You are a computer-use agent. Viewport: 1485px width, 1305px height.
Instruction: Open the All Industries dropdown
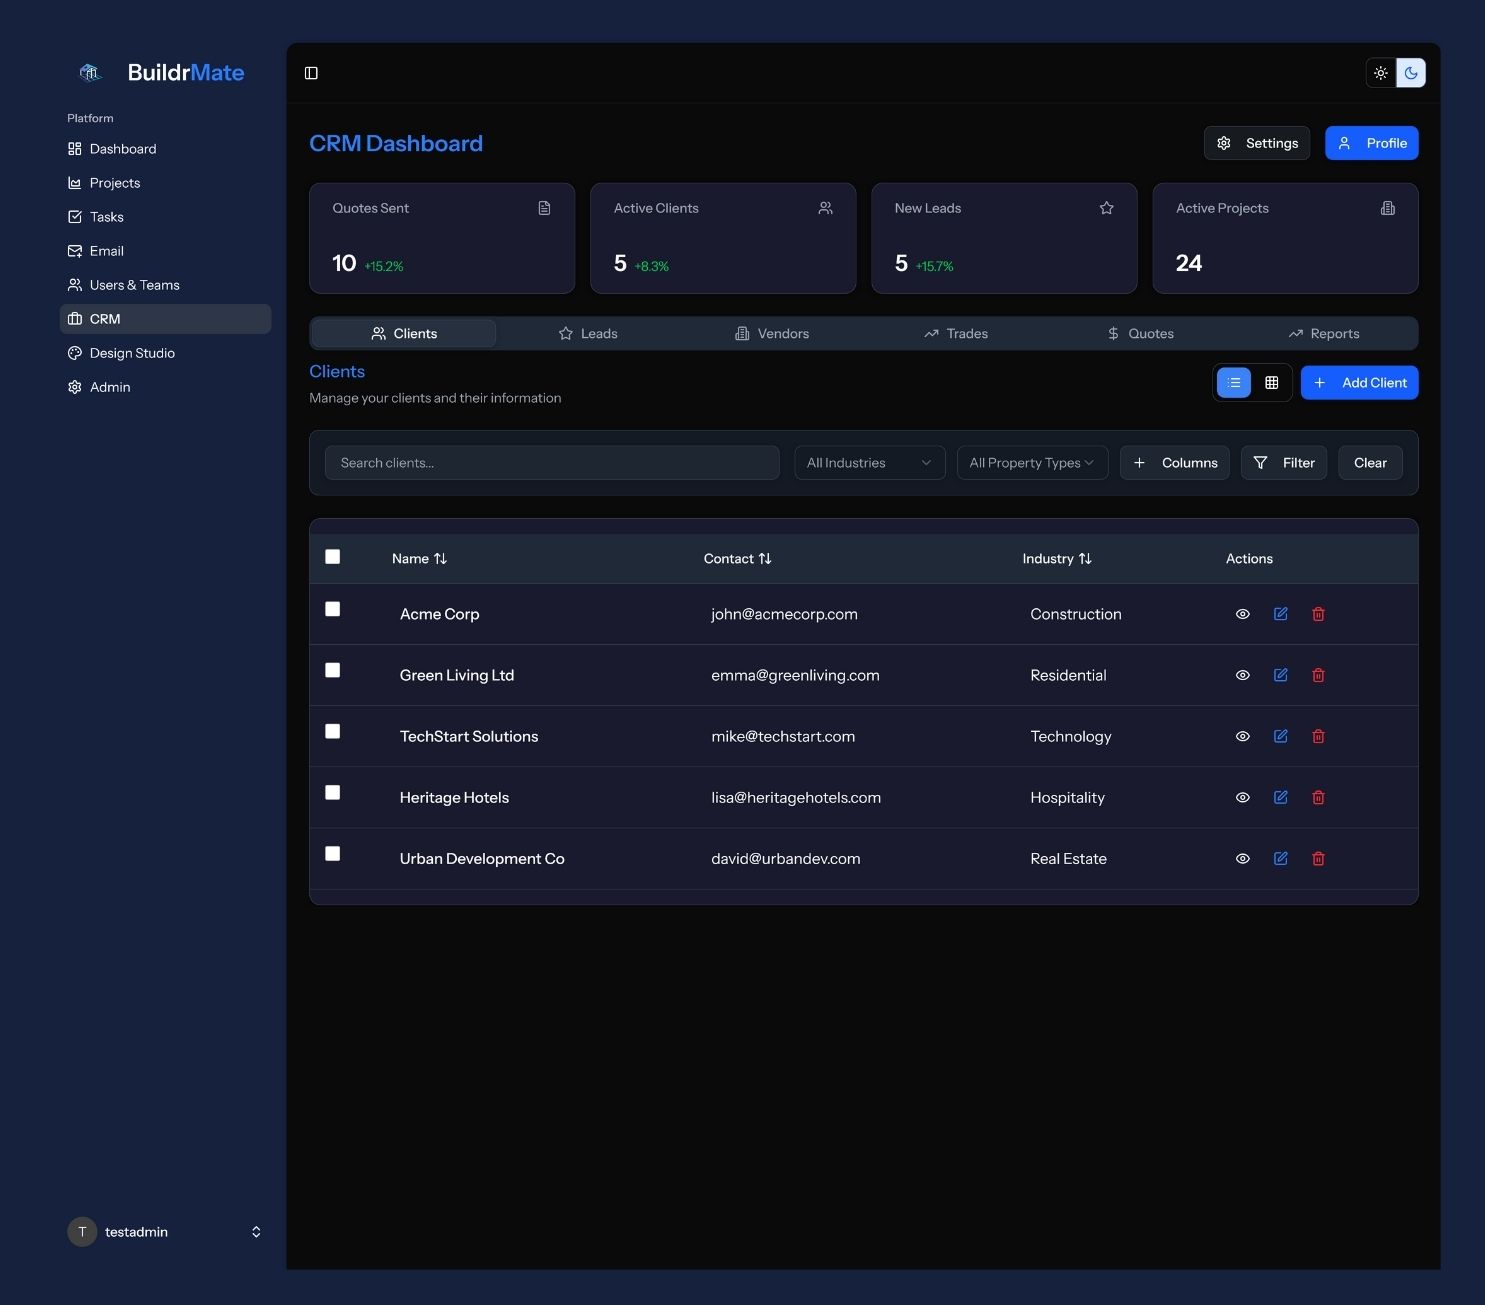click(868, 462)
